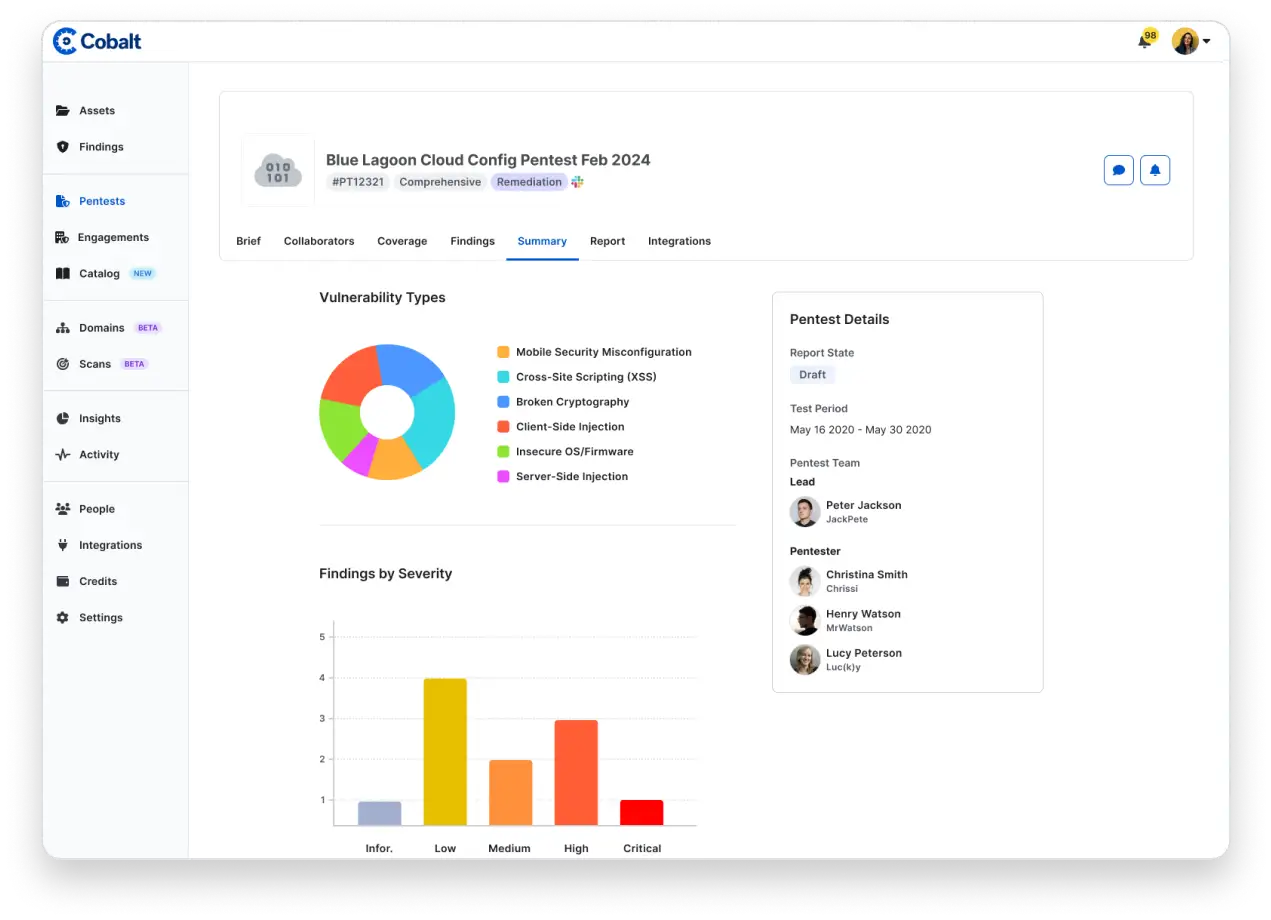Switch to the Coverage tab
This screenshot has height=920, width=1271.
[x=402, y=241]
